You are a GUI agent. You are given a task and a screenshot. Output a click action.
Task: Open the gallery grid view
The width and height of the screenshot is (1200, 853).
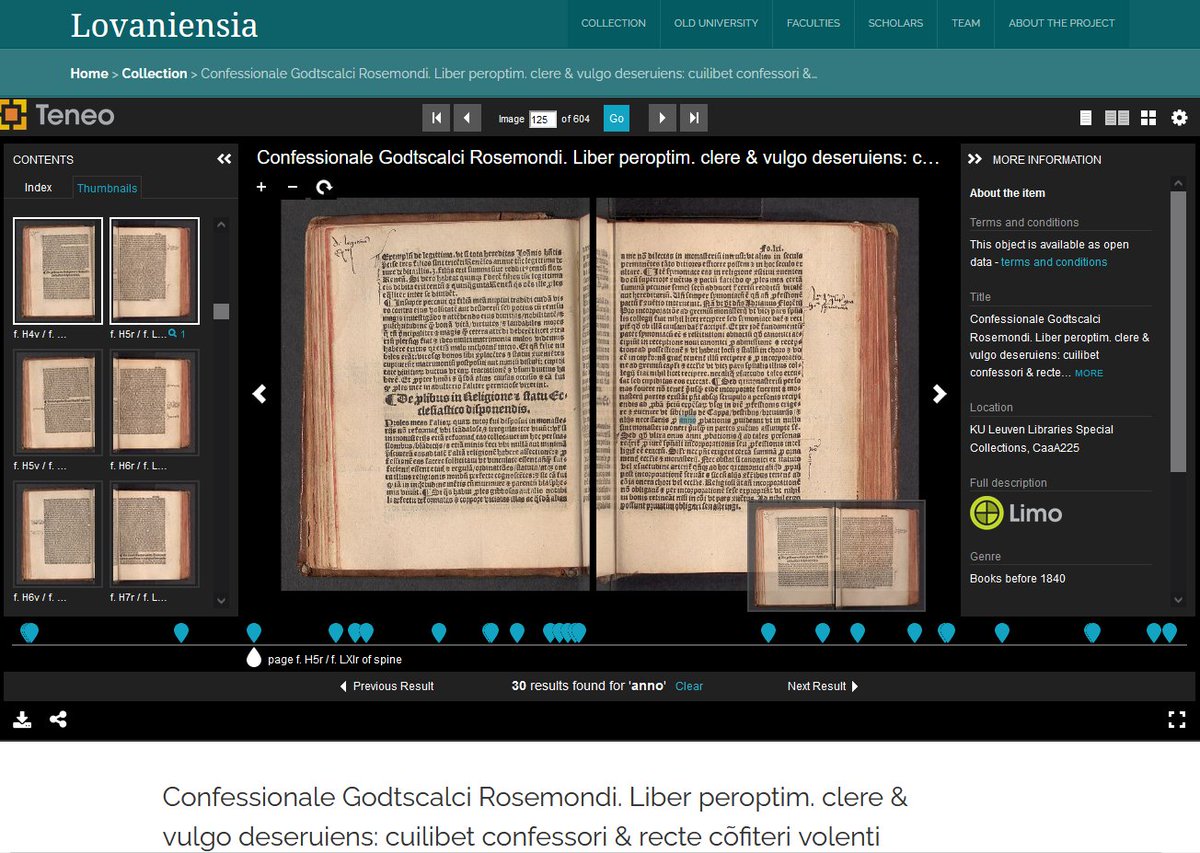pos(1148,117)
